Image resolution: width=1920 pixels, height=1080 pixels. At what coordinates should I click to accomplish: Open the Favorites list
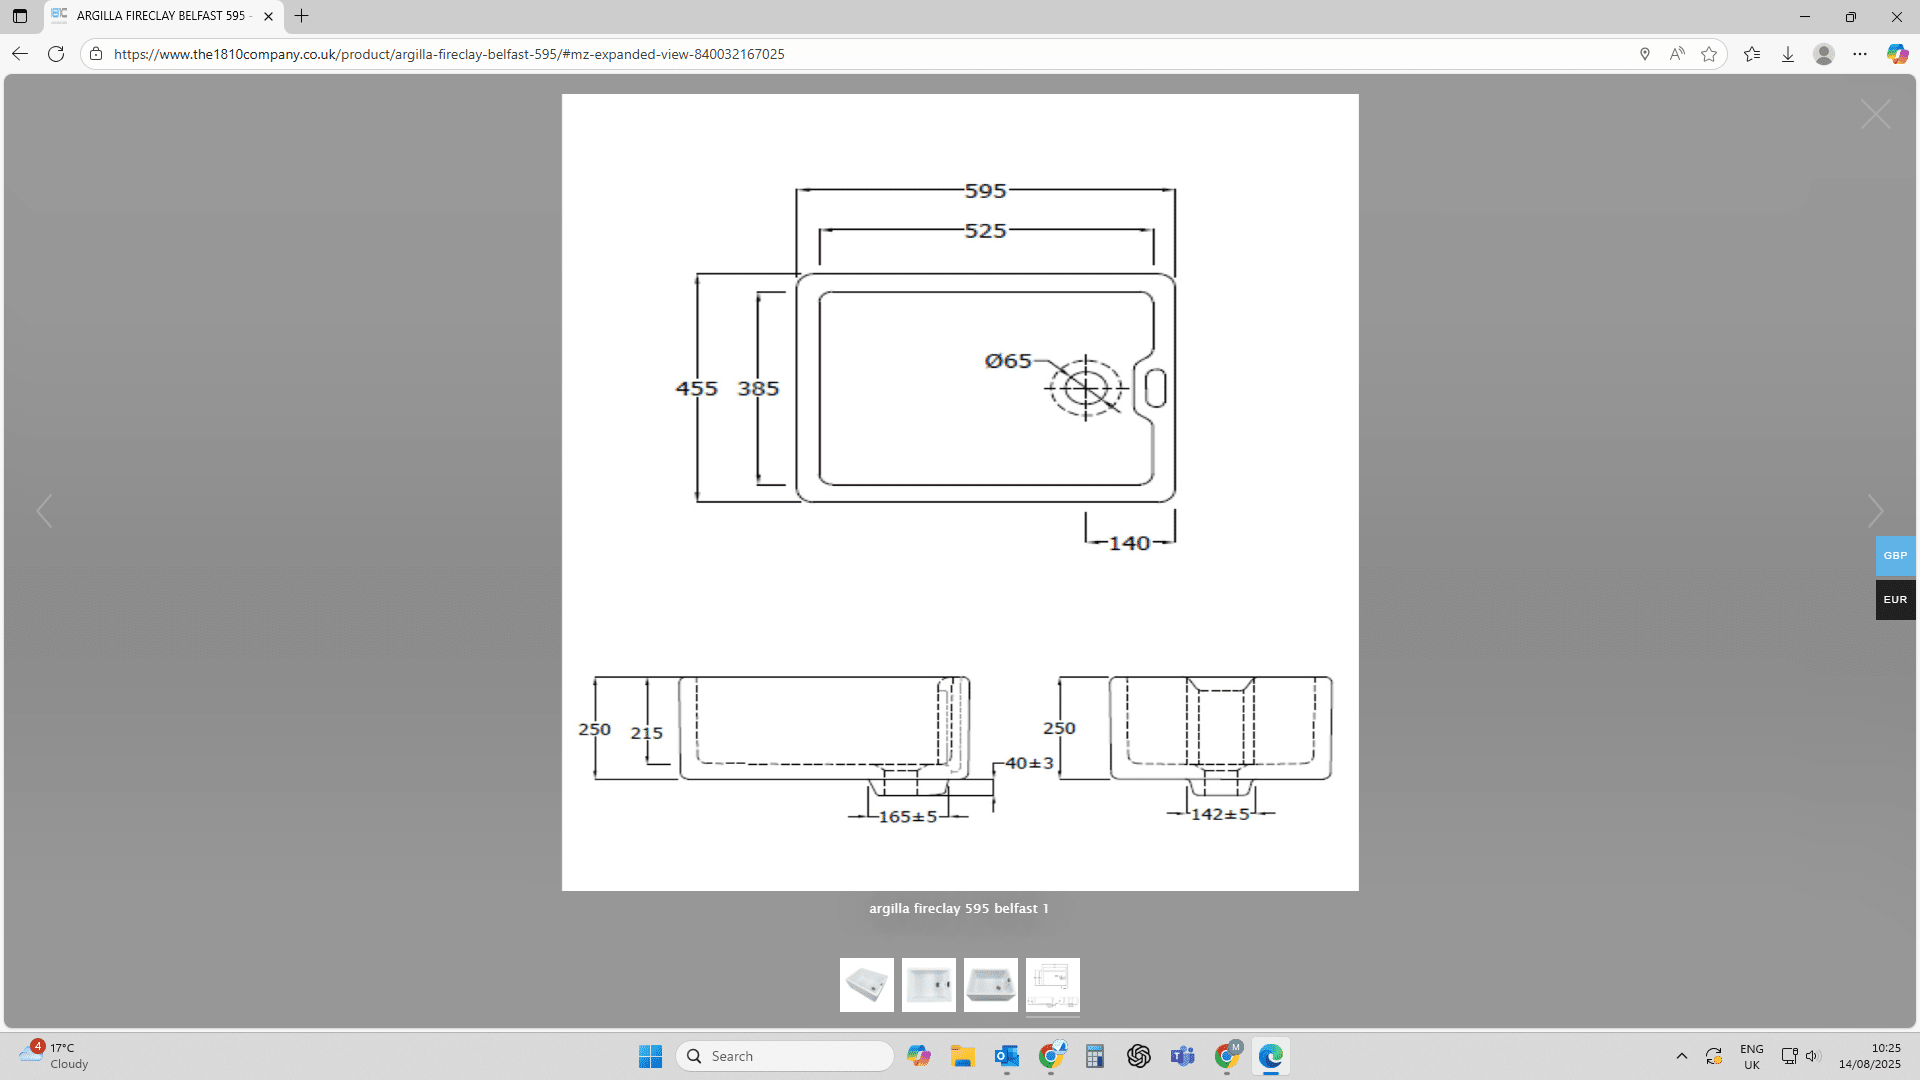(x=1752, y=54)
